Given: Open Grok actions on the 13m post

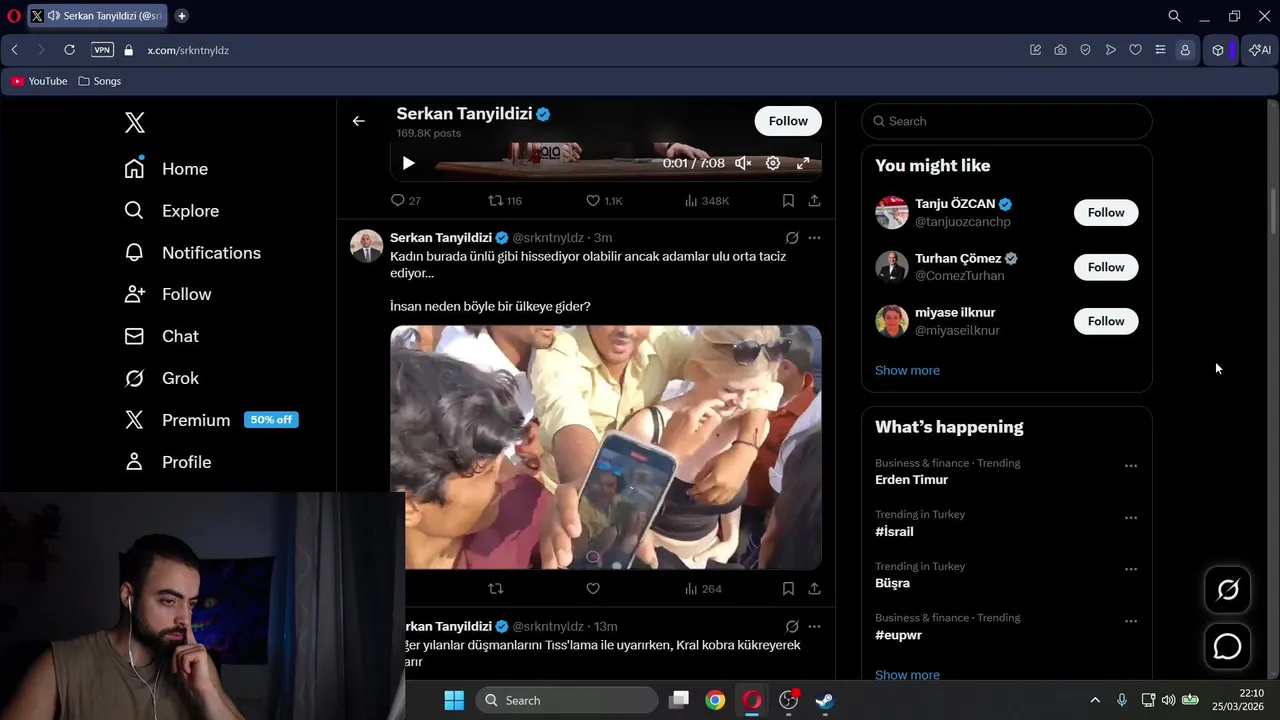Looking at the screenshot, I should tap(792, 627).
